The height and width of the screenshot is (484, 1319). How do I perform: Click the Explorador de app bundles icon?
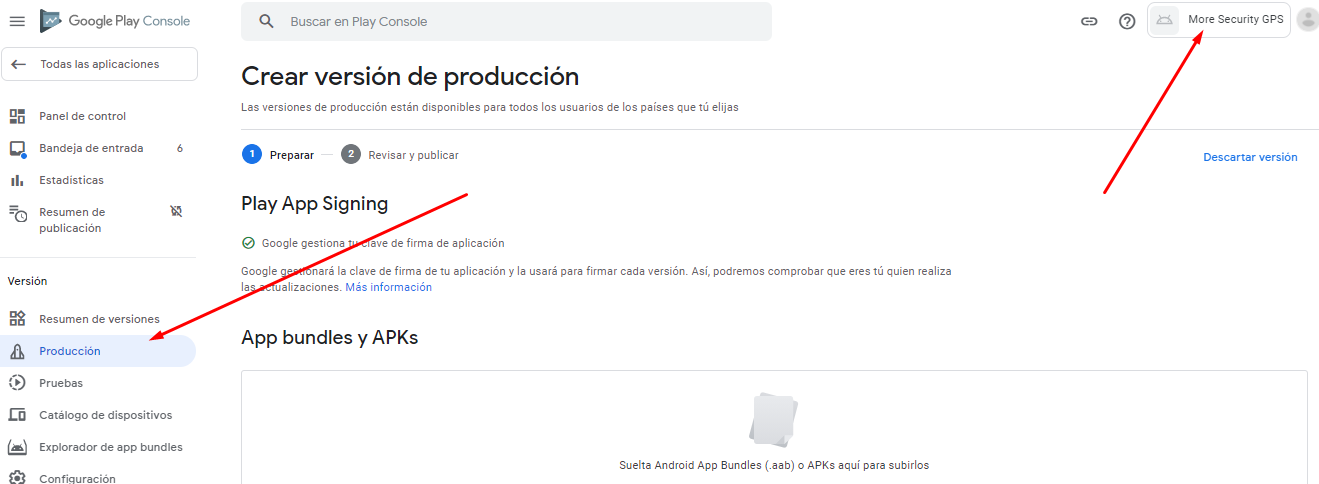pos(17,447)
